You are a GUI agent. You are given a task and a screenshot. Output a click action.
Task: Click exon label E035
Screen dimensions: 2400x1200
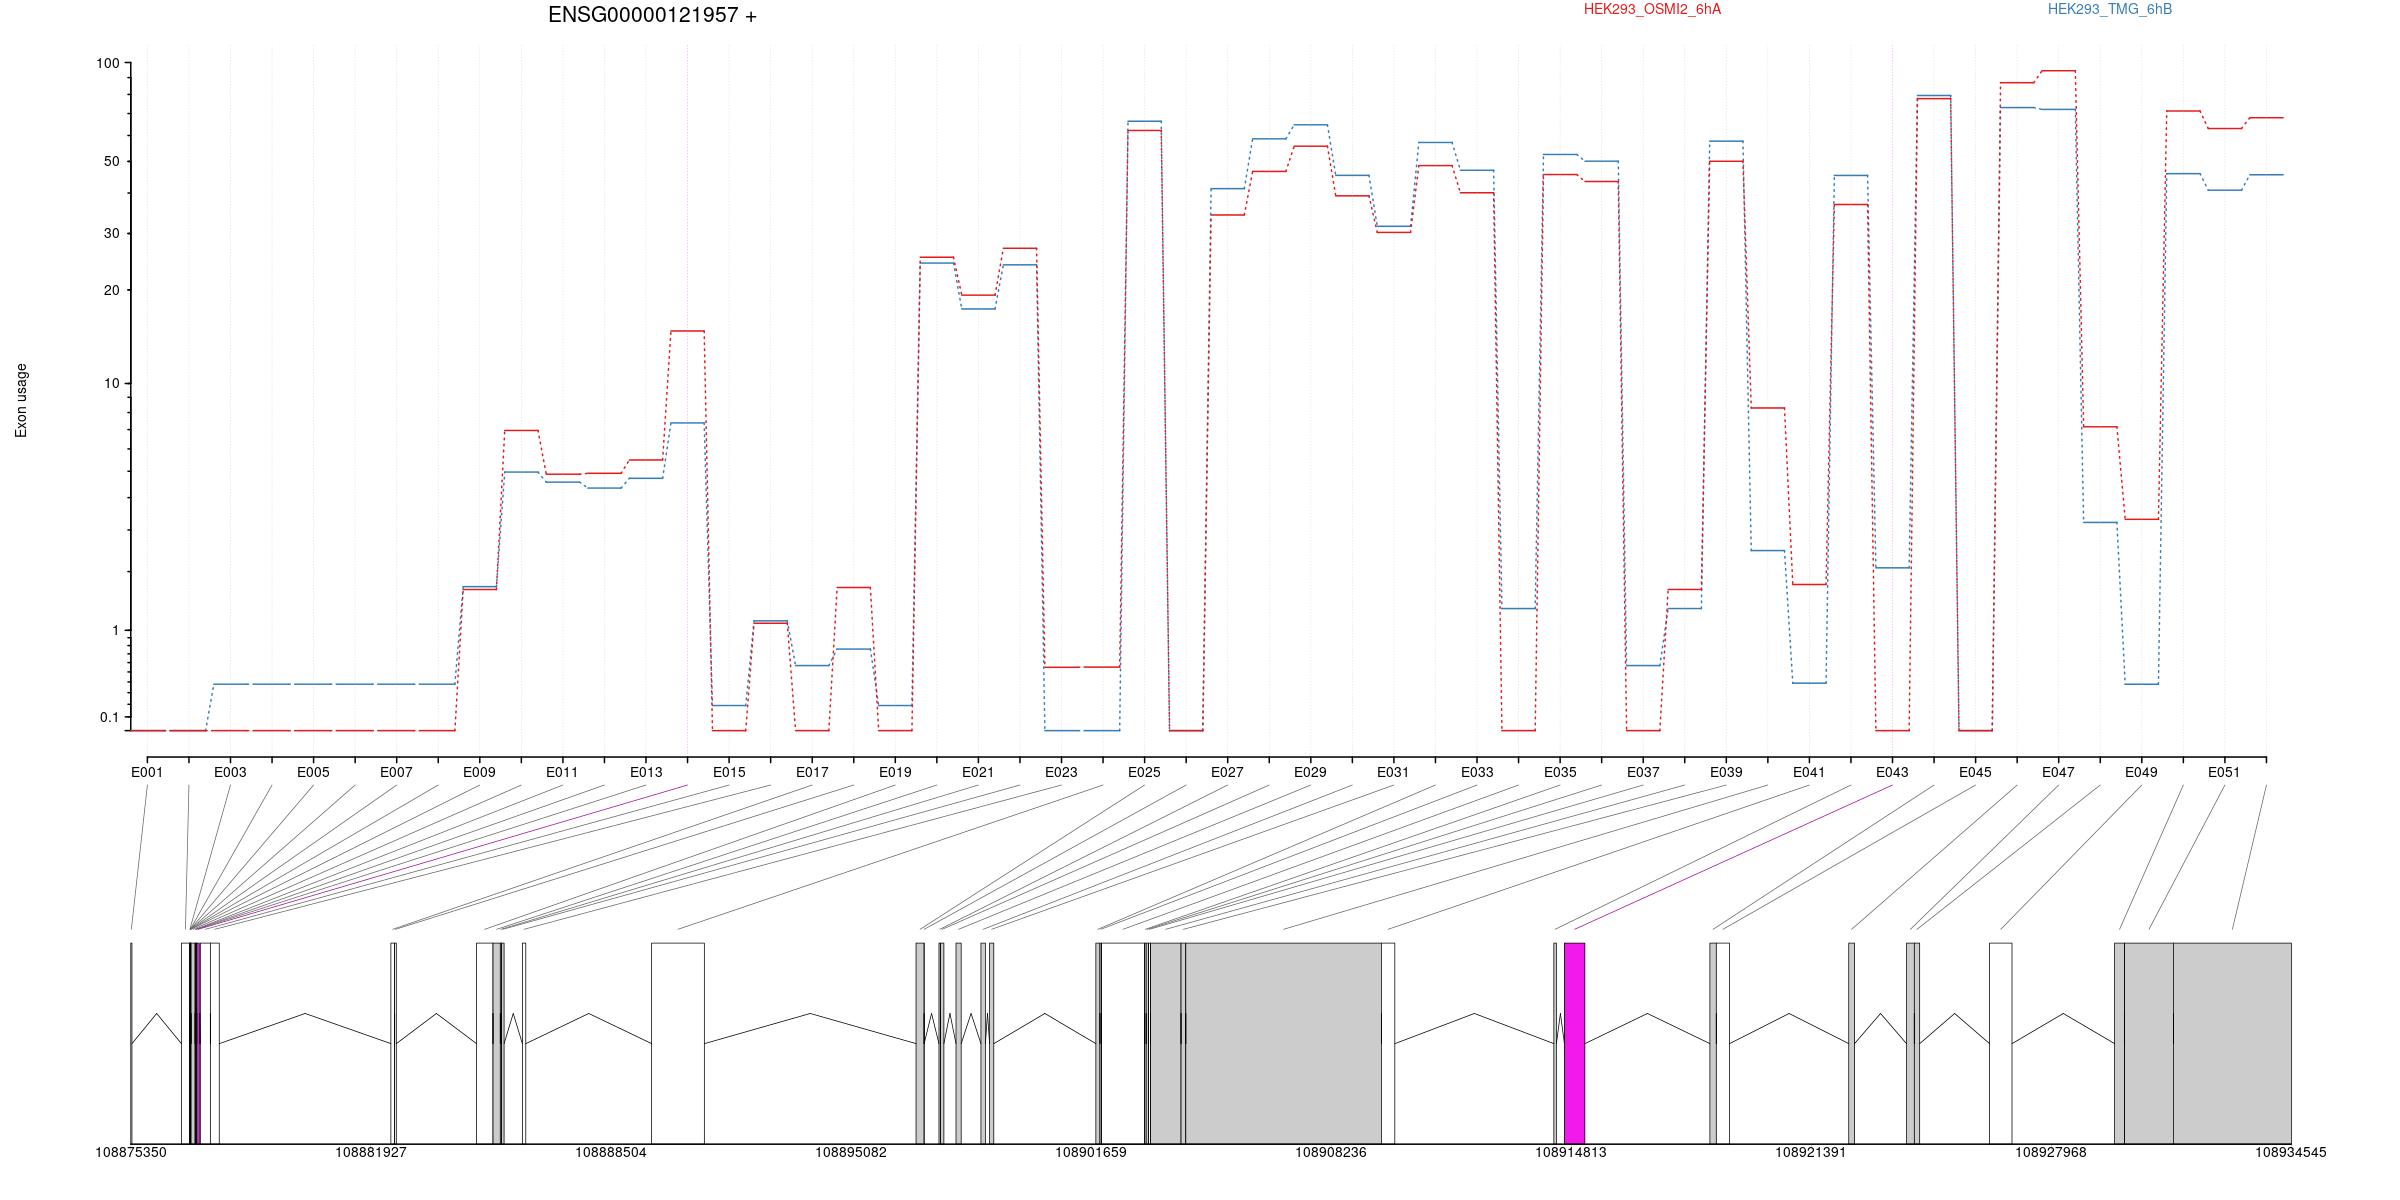pyautogui.click(x=1560, y=772)
